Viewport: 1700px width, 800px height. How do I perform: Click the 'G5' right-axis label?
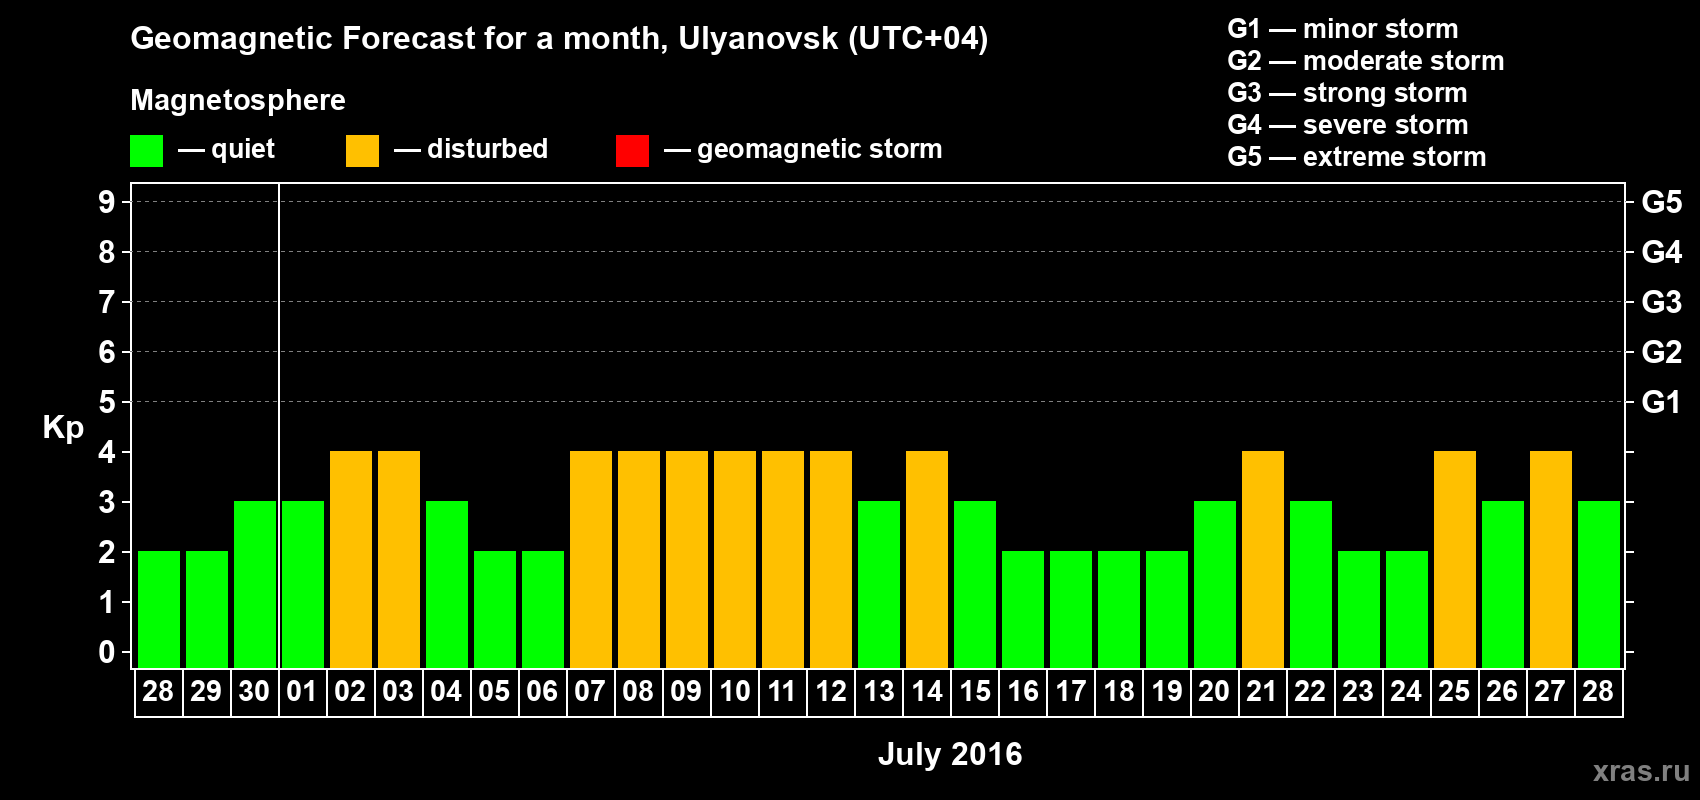pos(1662,202)
